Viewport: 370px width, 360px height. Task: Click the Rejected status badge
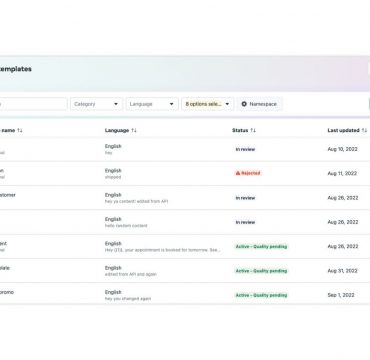pos(248,173)
